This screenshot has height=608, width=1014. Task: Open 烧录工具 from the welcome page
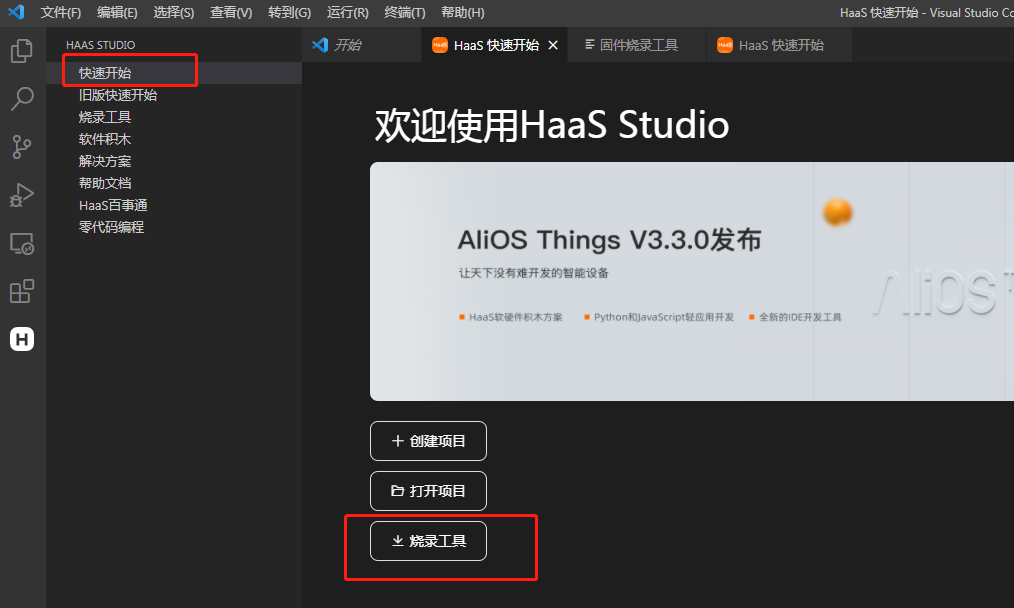(427, 540)
